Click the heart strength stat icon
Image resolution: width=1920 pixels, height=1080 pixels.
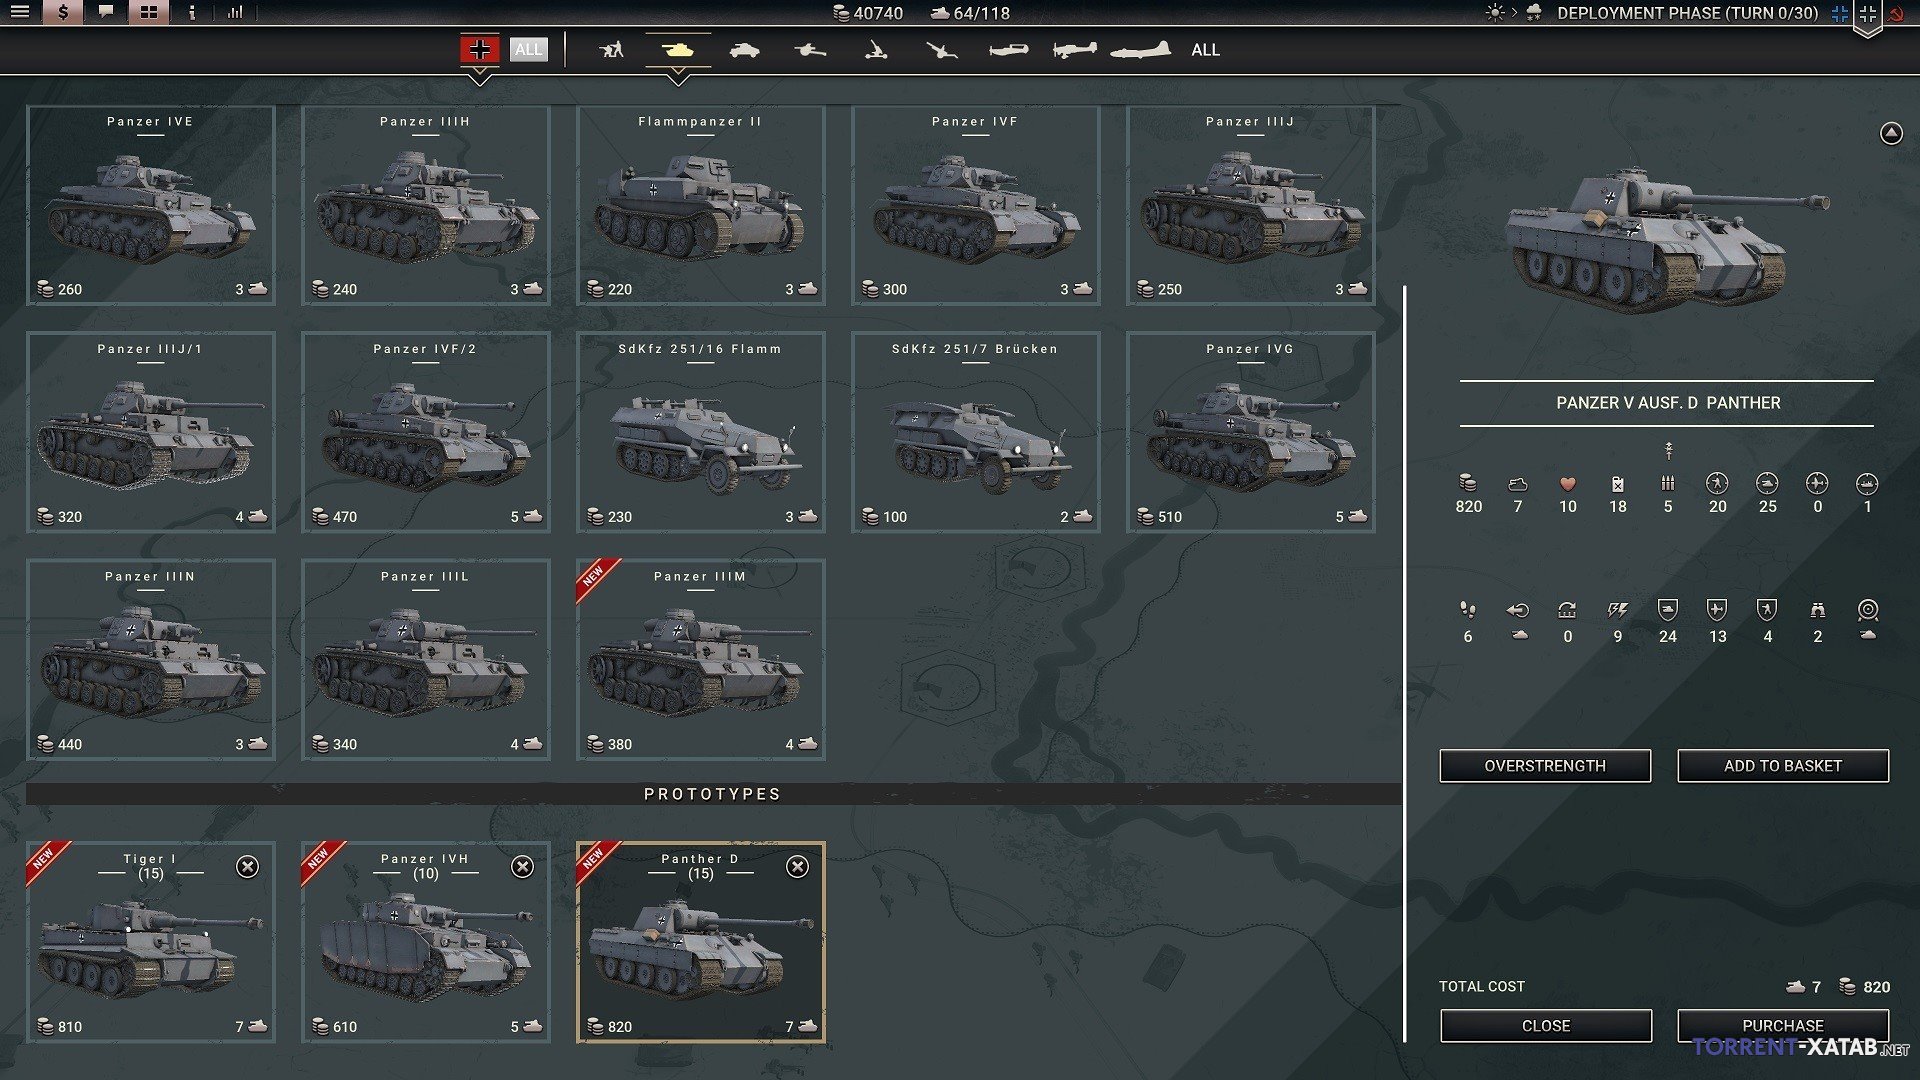(1568, 484)
